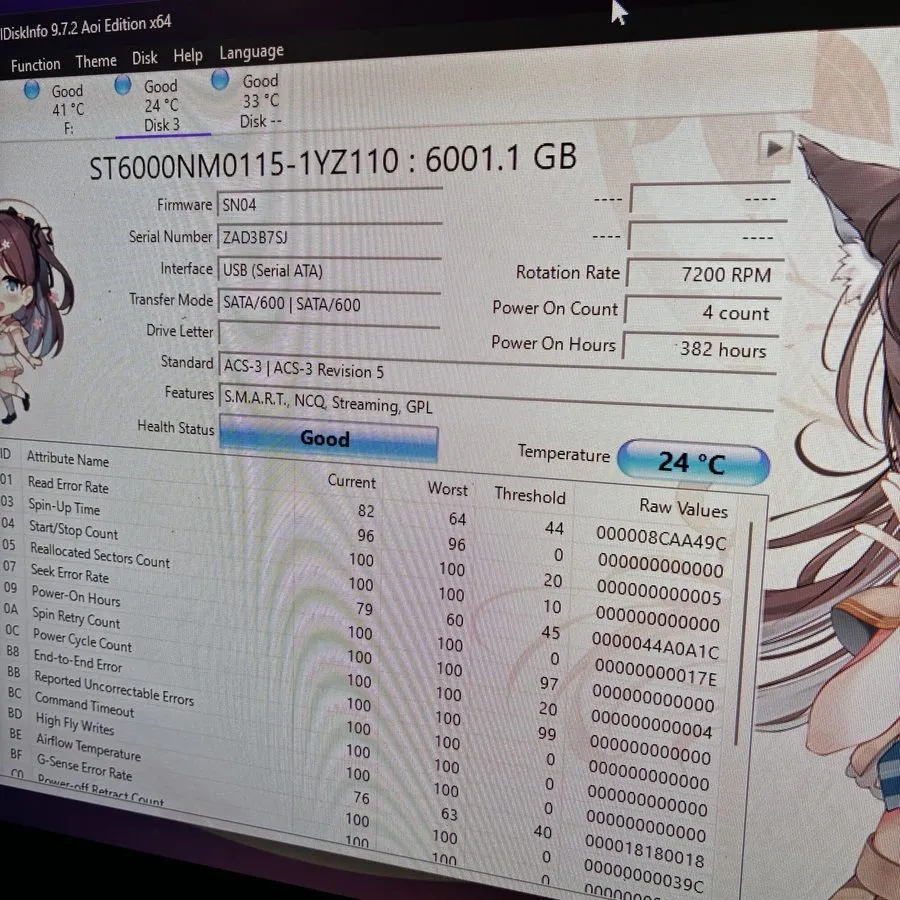The width and height of the screenshot is (900, 900).
Task: Click the Interface field USB (Serial ATA)
Action: point(329,270)
